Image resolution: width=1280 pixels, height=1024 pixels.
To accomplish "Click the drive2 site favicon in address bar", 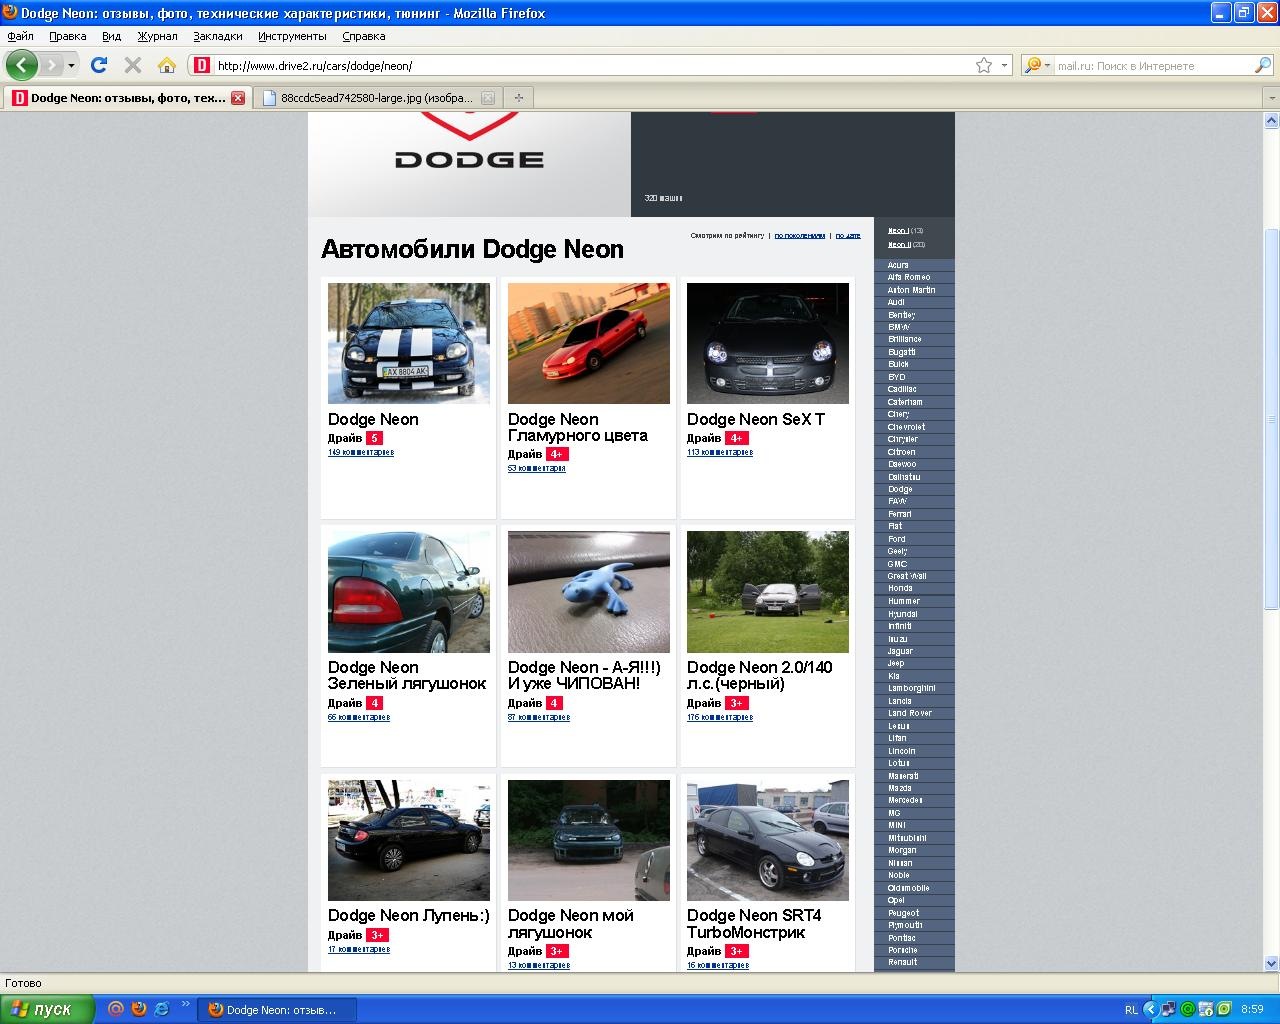I will 201,66.
